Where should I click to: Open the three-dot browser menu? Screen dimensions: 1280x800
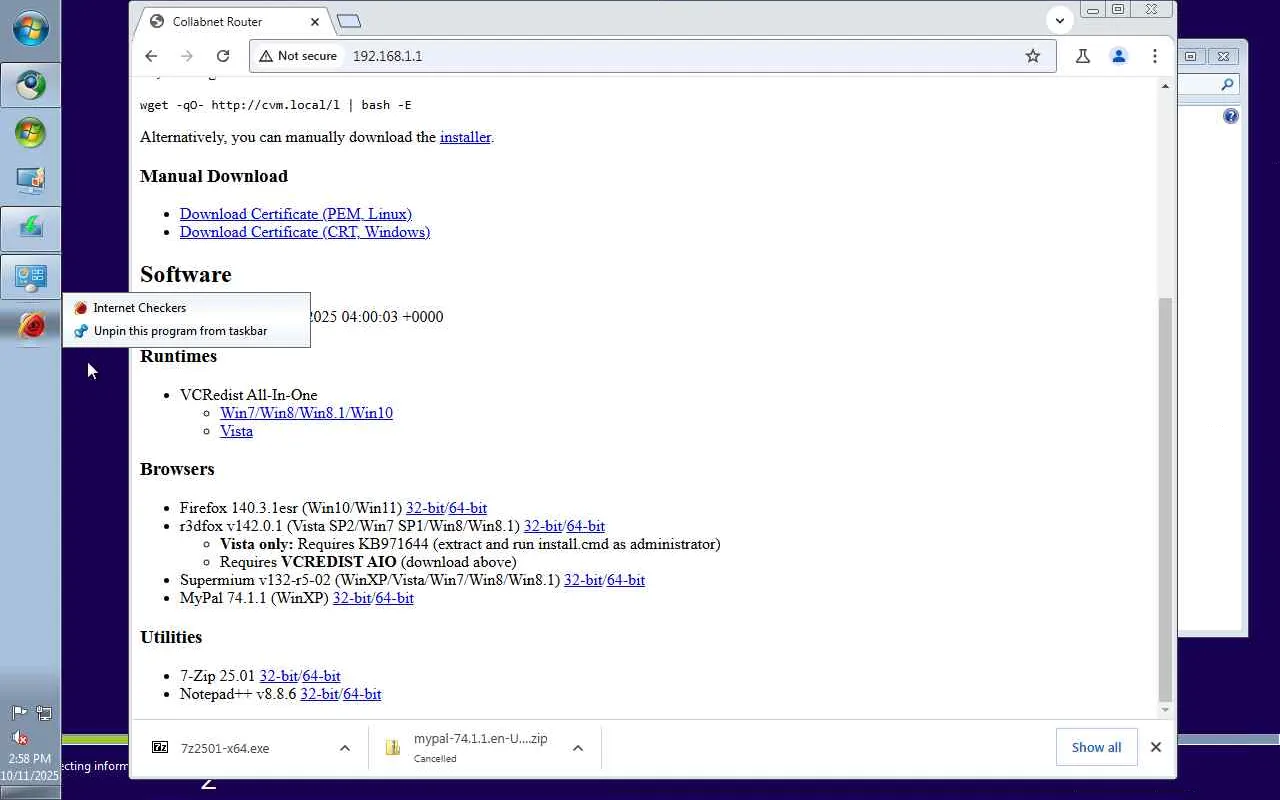tap(1155, 56)
